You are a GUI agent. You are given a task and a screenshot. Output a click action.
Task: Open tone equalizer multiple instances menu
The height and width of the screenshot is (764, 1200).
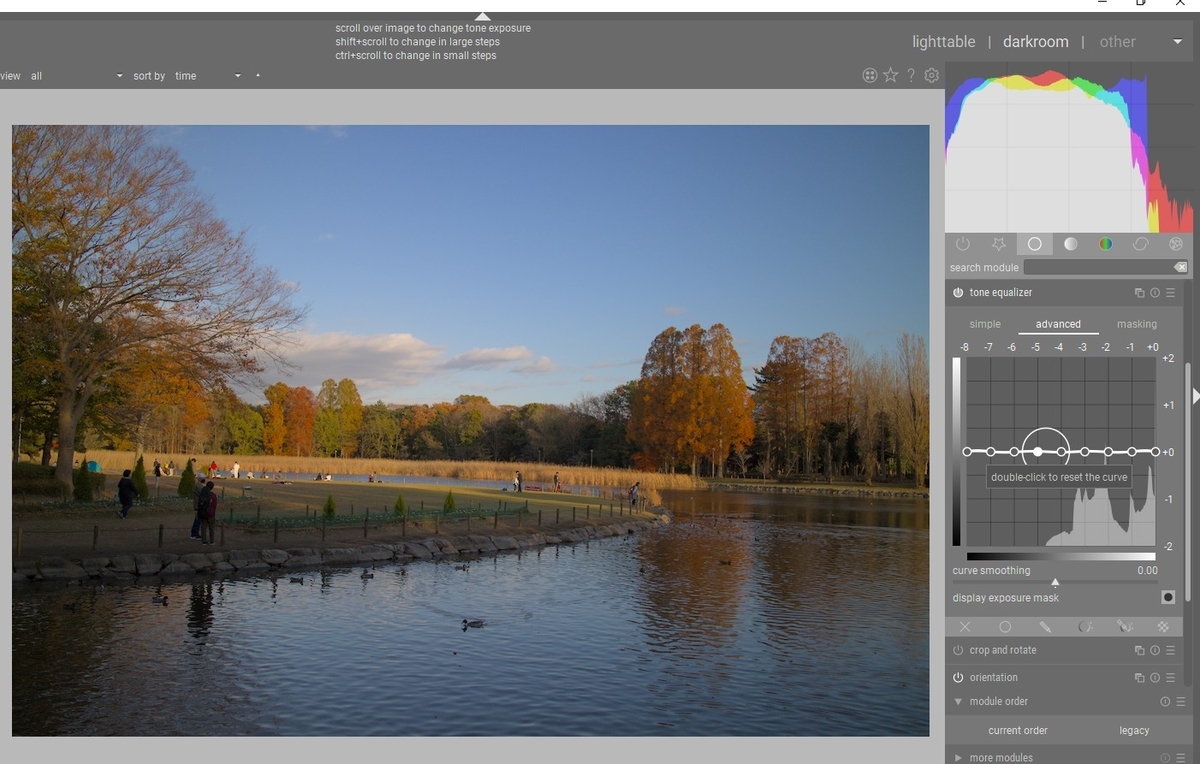tap(1139, 293)
